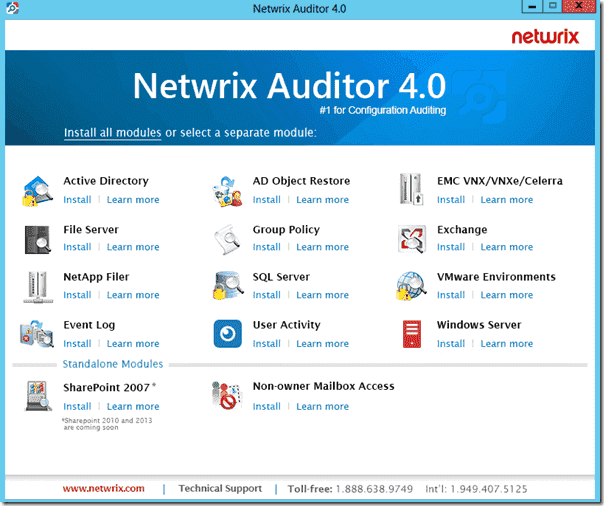Open Learn more for SQL Server
Screen dimensions: 604x506
(322, 295)
